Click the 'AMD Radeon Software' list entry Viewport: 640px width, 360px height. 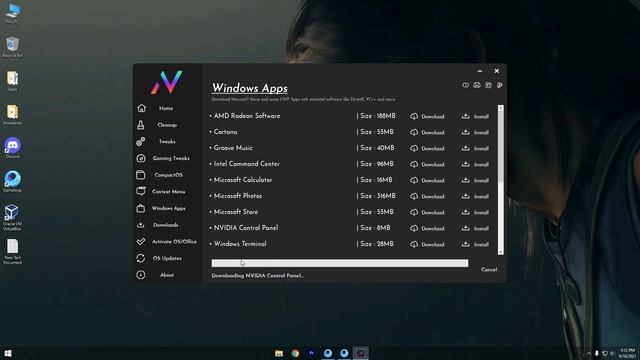247,116
